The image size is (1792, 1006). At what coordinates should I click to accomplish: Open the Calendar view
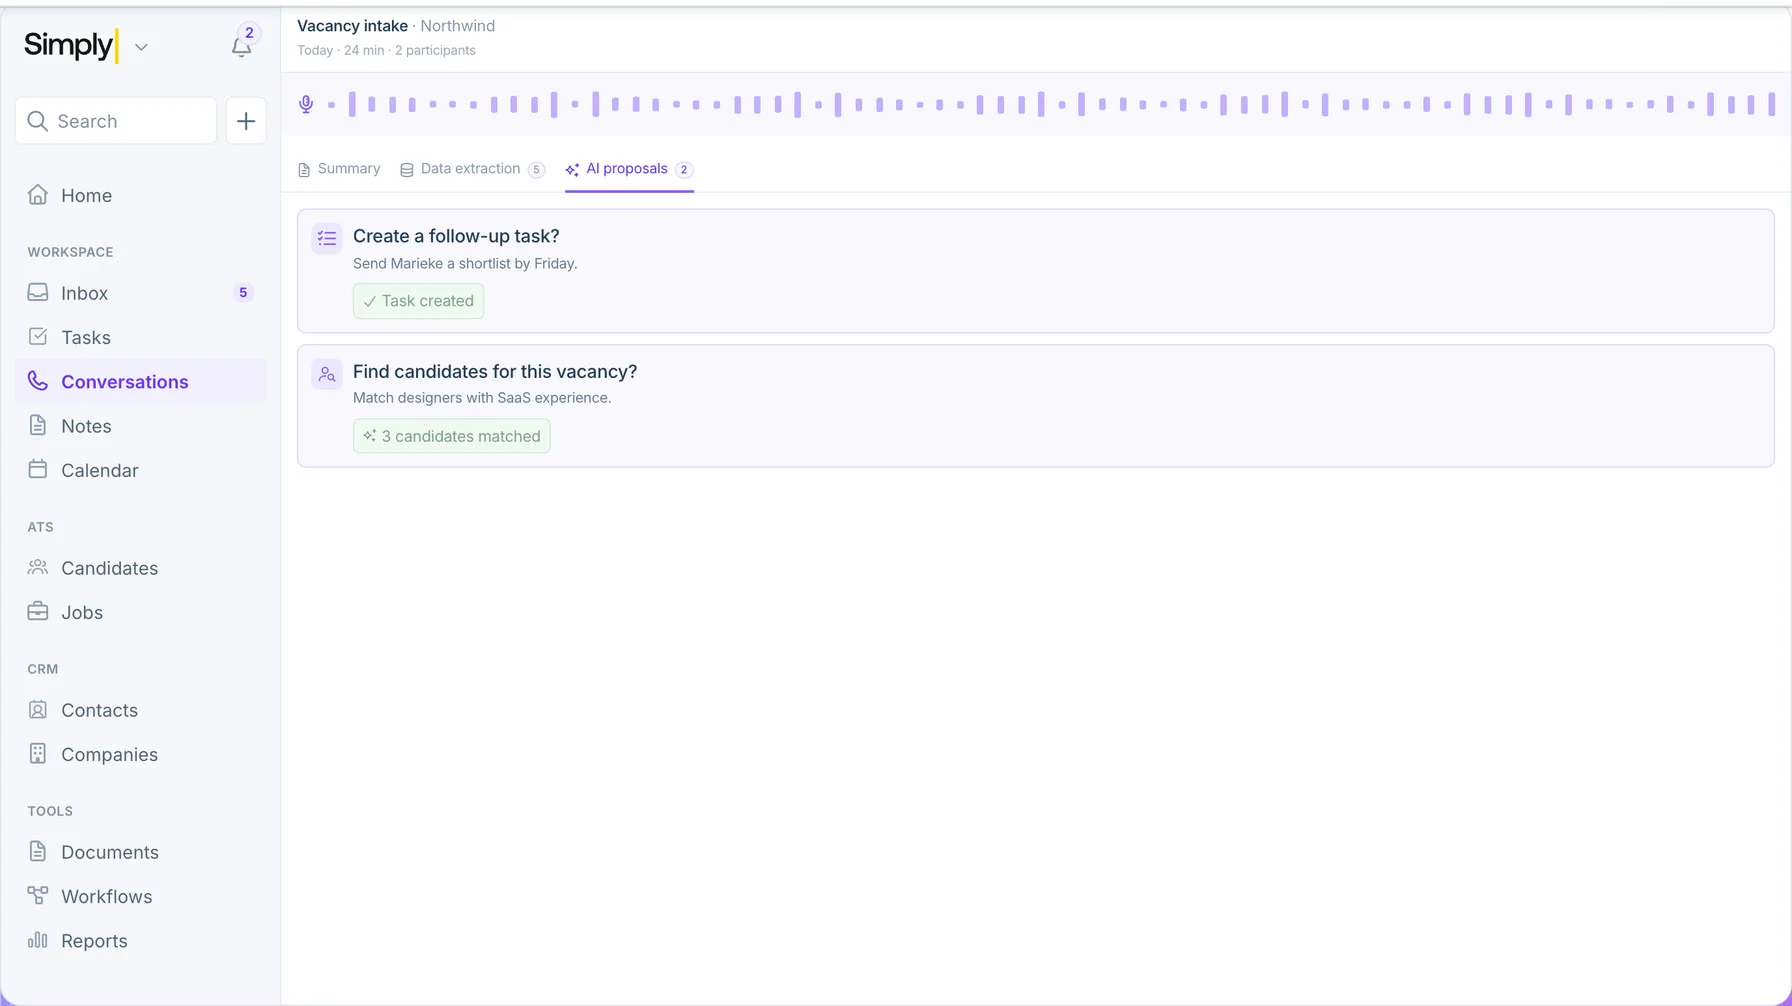coord(141,470)
